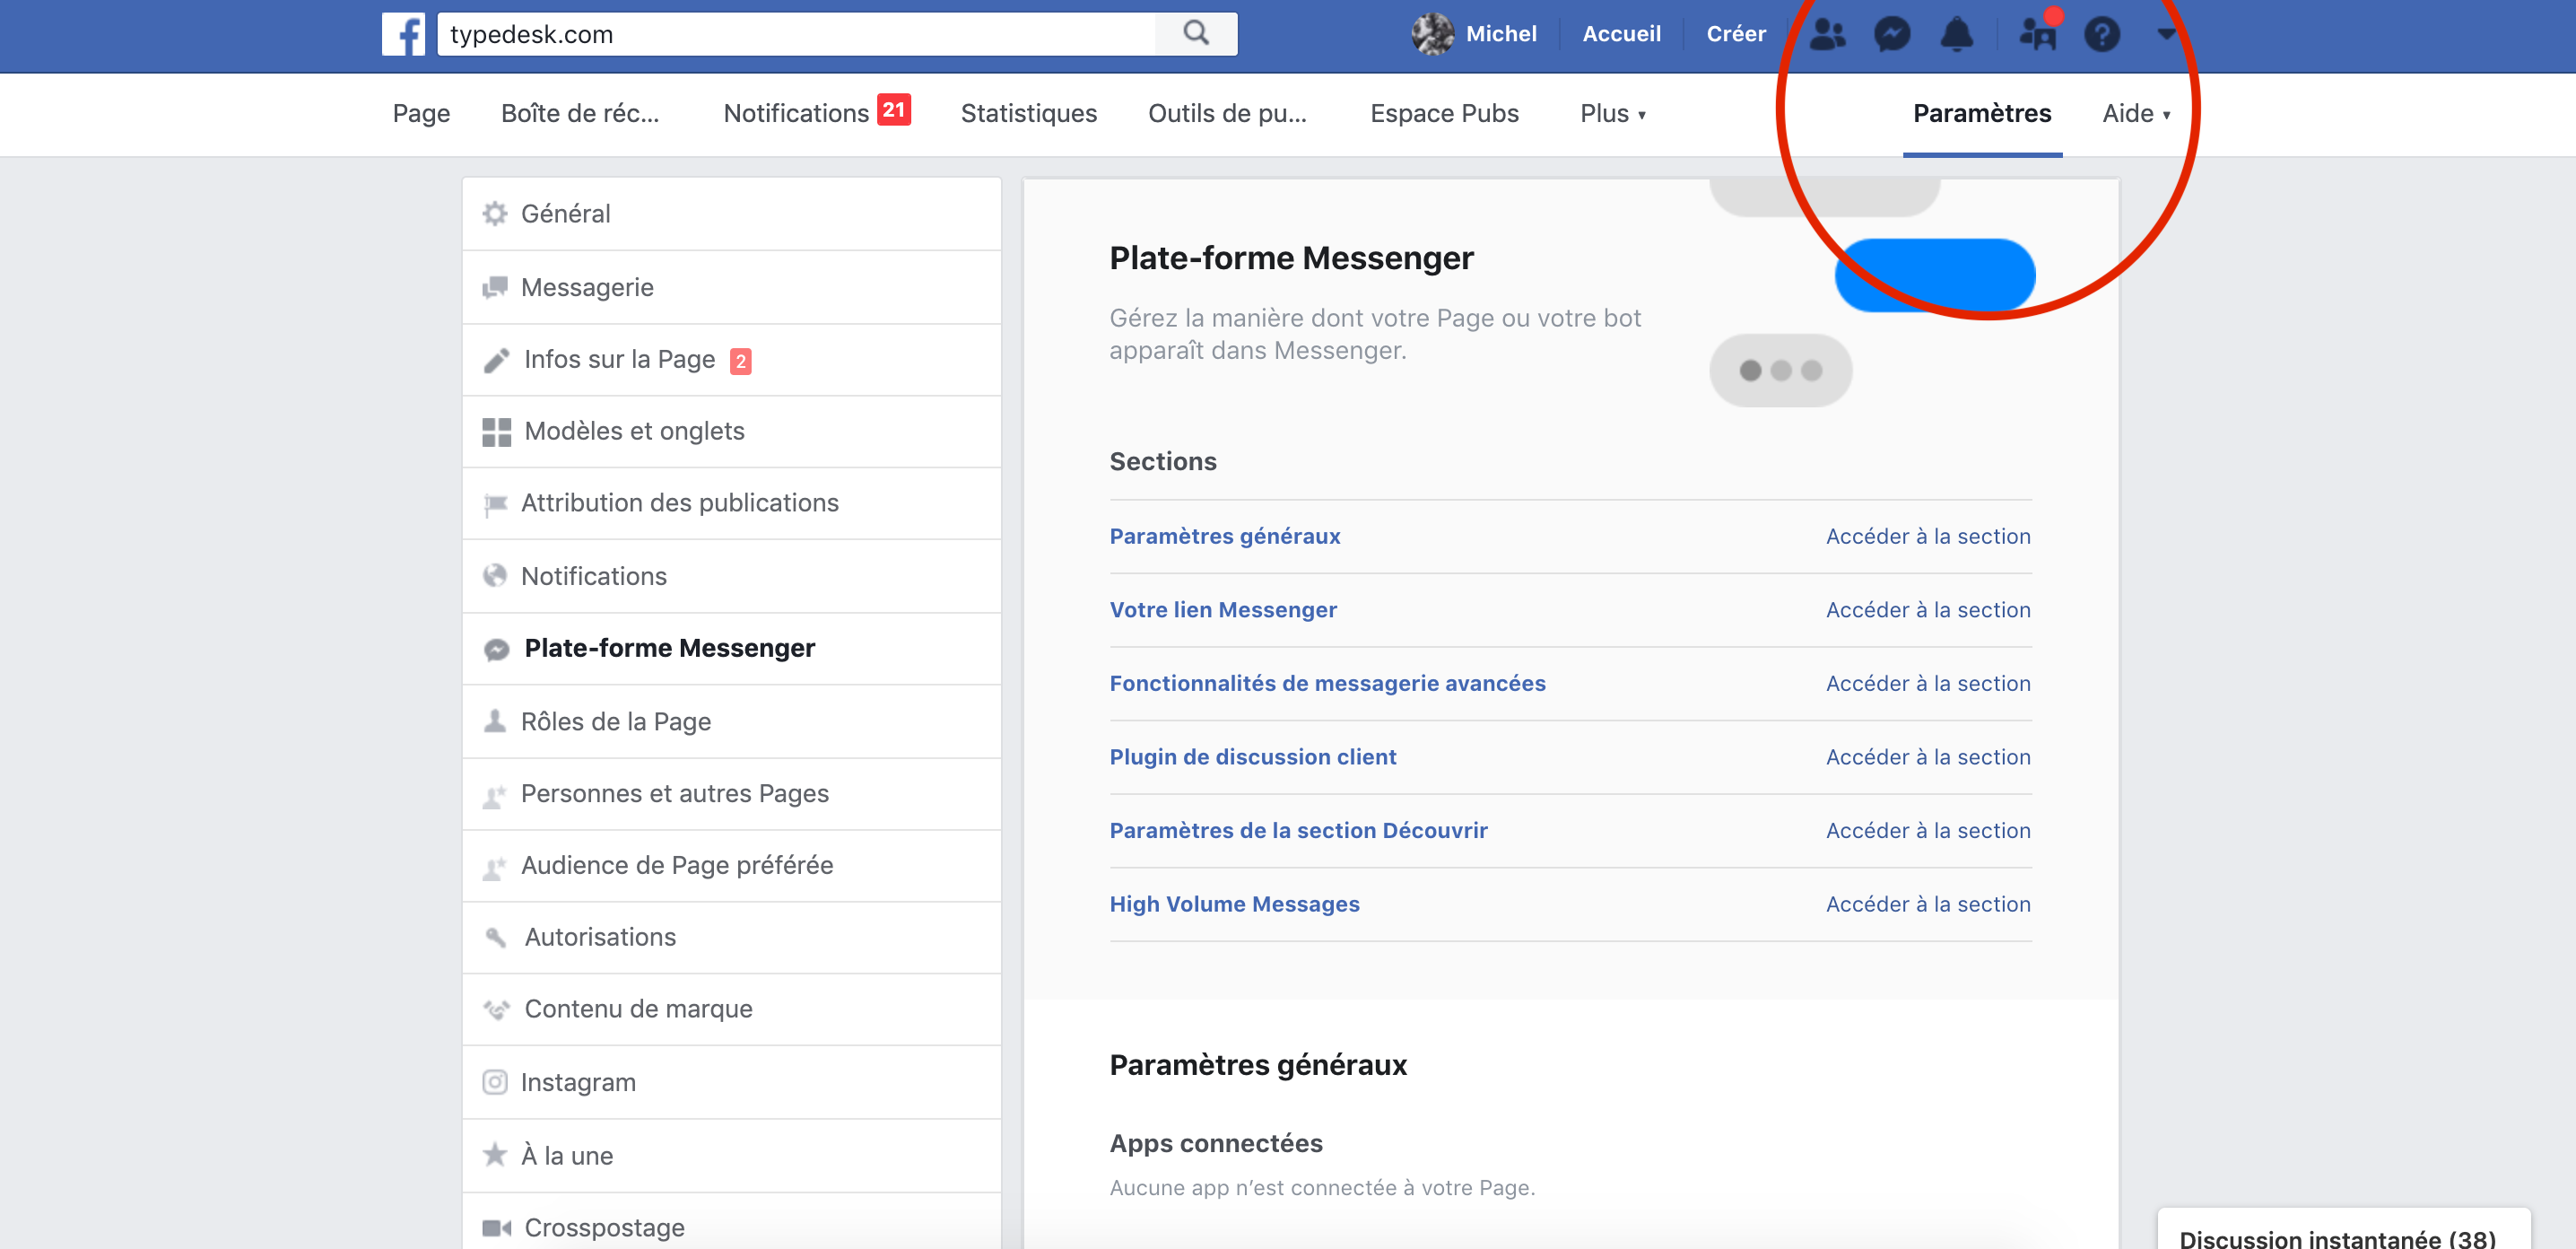Viewport: 2576px width, 1249px height.
Task: Select Général settings in sidebar
Action: point(565,214)
